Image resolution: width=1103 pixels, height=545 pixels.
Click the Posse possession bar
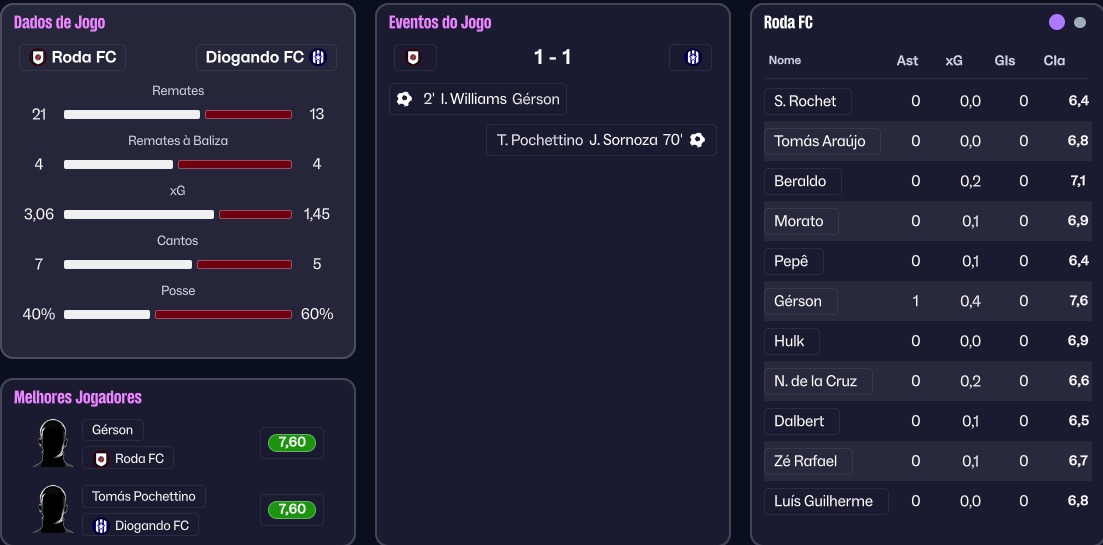tap(178, 314)
